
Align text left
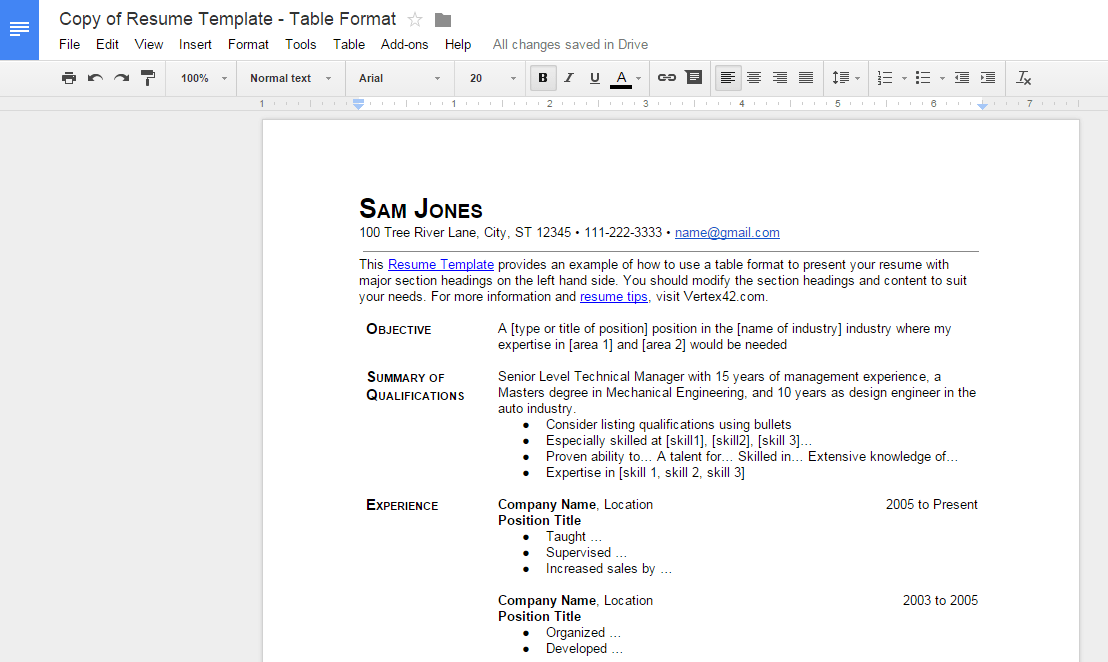tap(728, 78)
